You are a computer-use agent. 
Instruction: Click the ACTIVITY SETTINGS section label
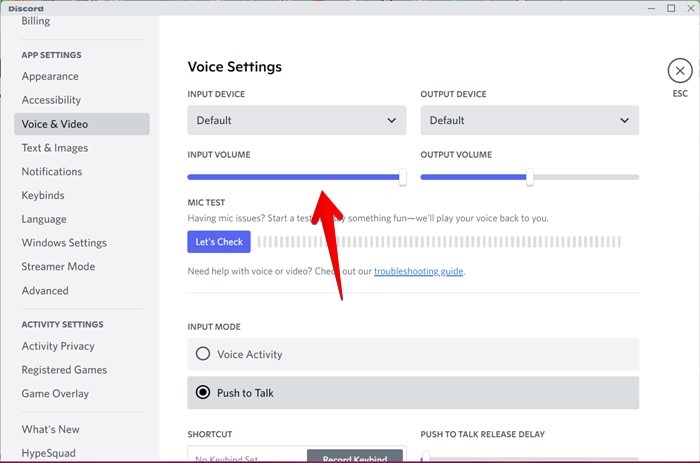coord(62,325)
